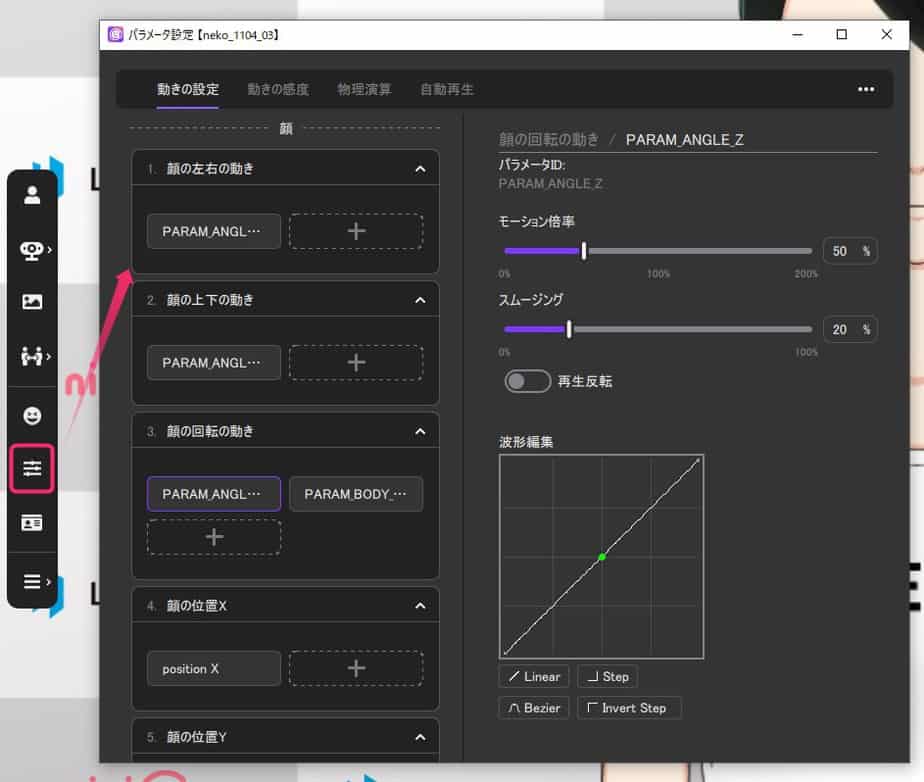Collapse the 顔の左右の動き section
Image resolution: width=924 pixels, height=782 pixels.
pyautogui.click(x=420, y=169)
